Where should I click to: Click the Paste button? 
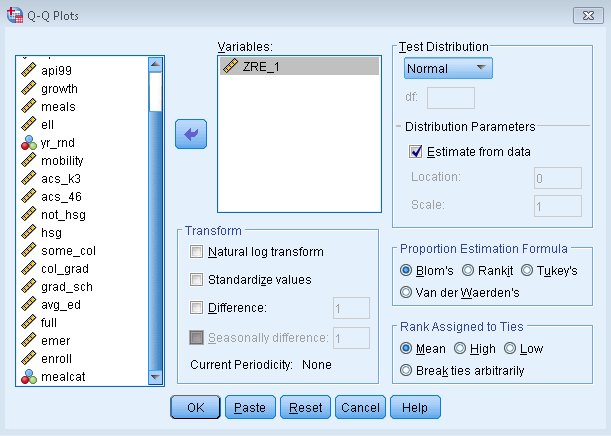point(250,407)
